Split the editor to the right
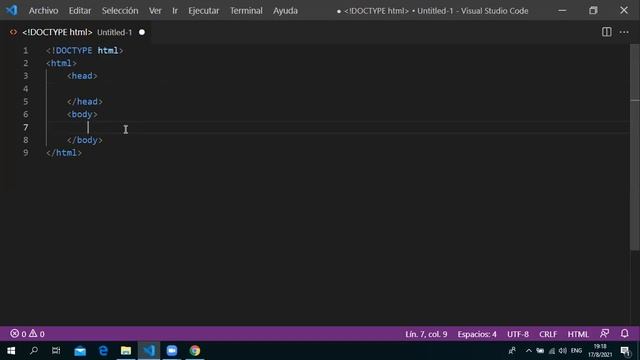Image resolution: width=640 pixels, height=360 pixels. point(607,32)
